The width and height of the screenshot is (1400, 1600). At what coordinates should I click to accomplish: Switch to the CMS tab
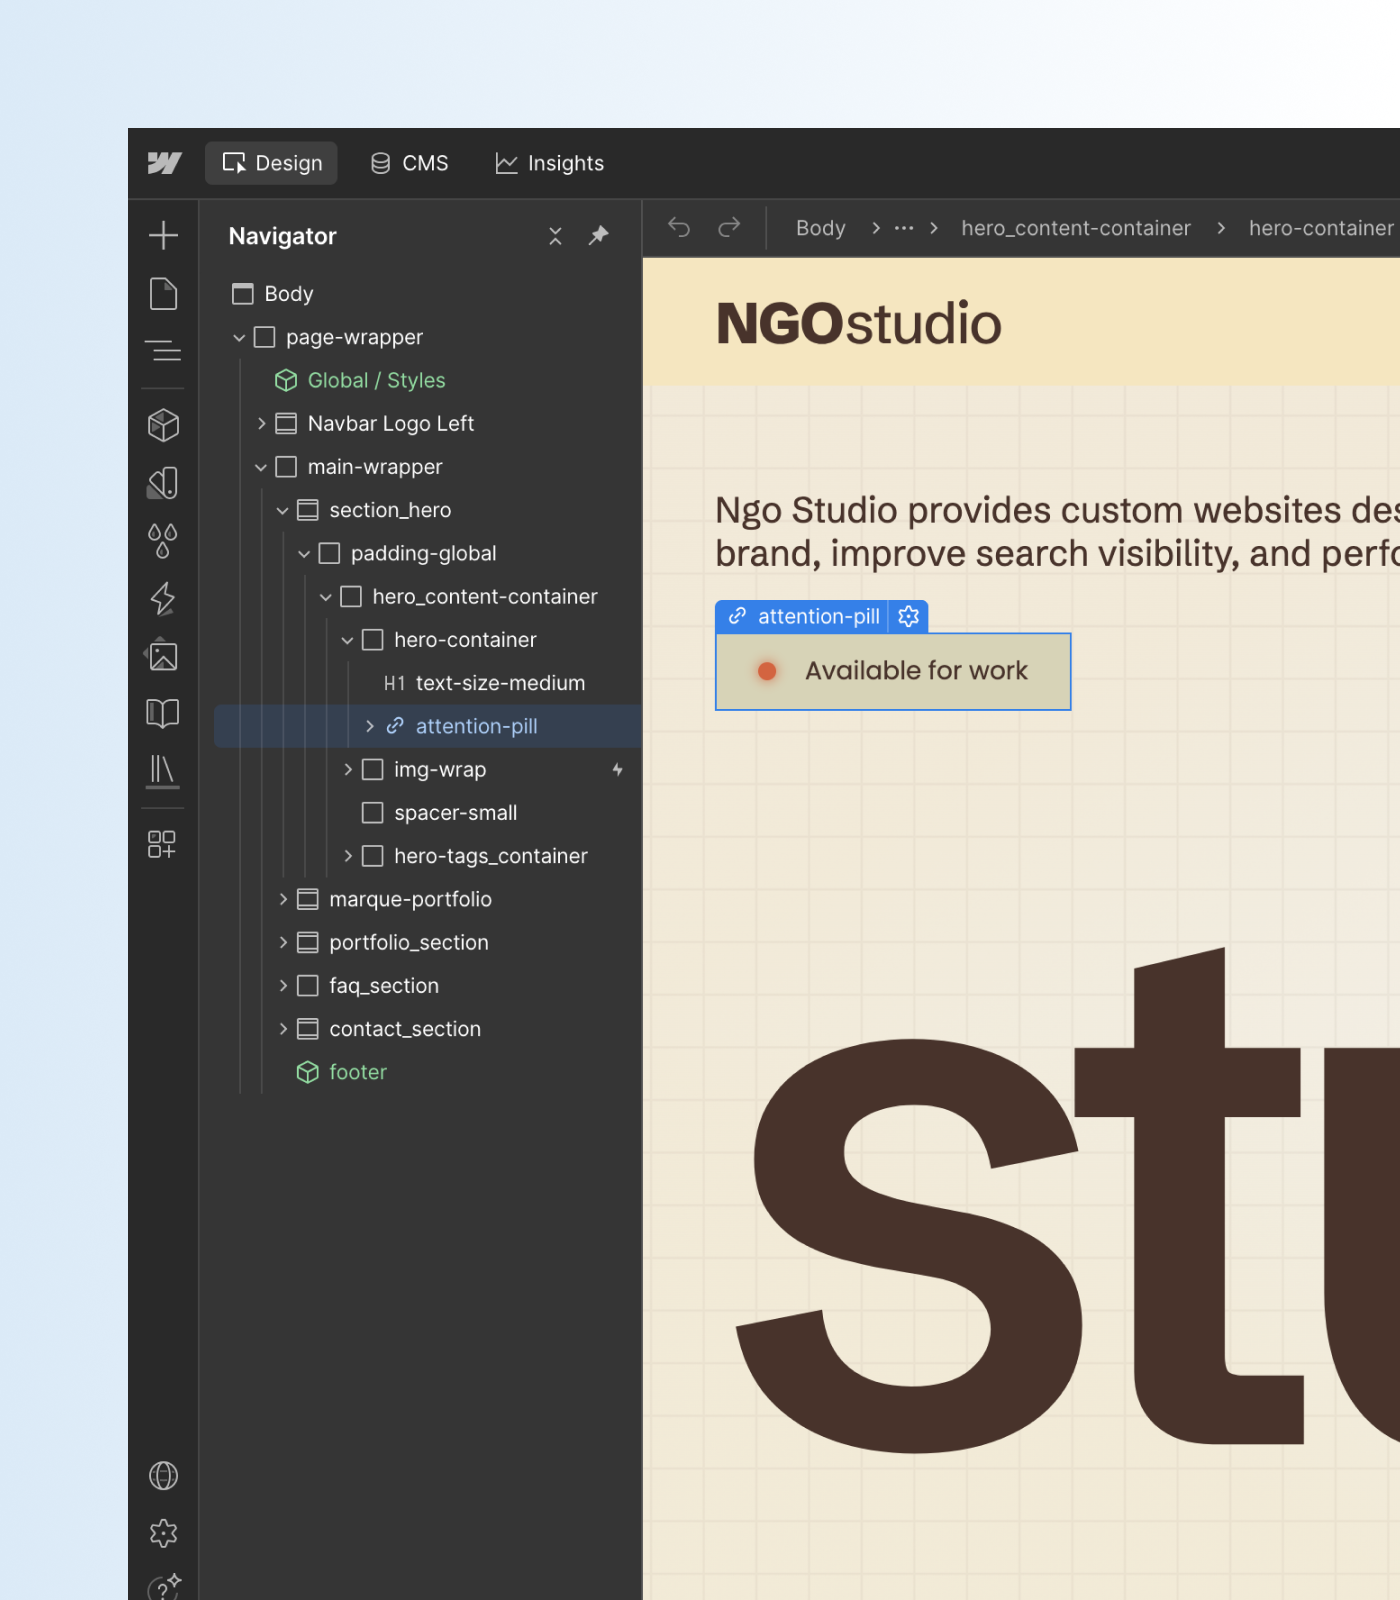(x=409, y=163)
